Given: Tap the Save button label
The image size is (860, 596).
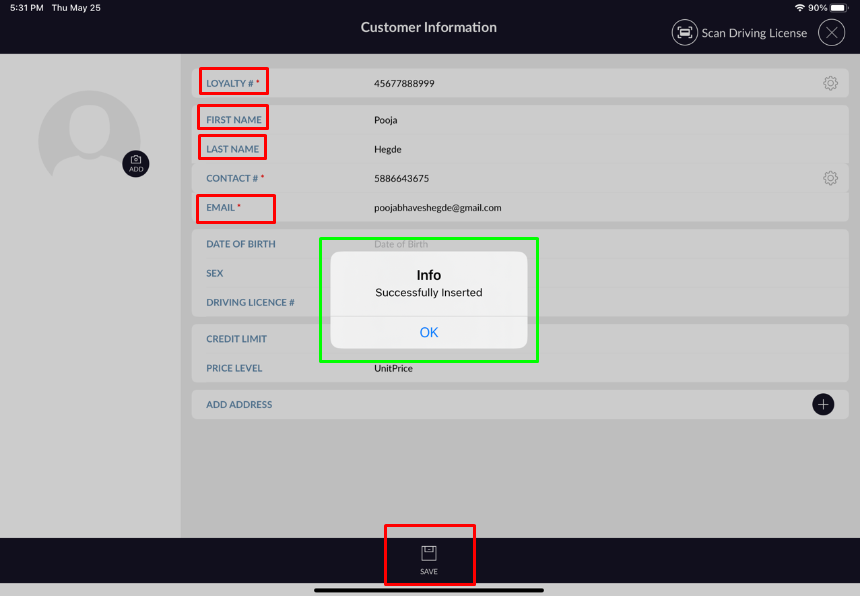Looking at the screenshot, I should tap(429, 570).
